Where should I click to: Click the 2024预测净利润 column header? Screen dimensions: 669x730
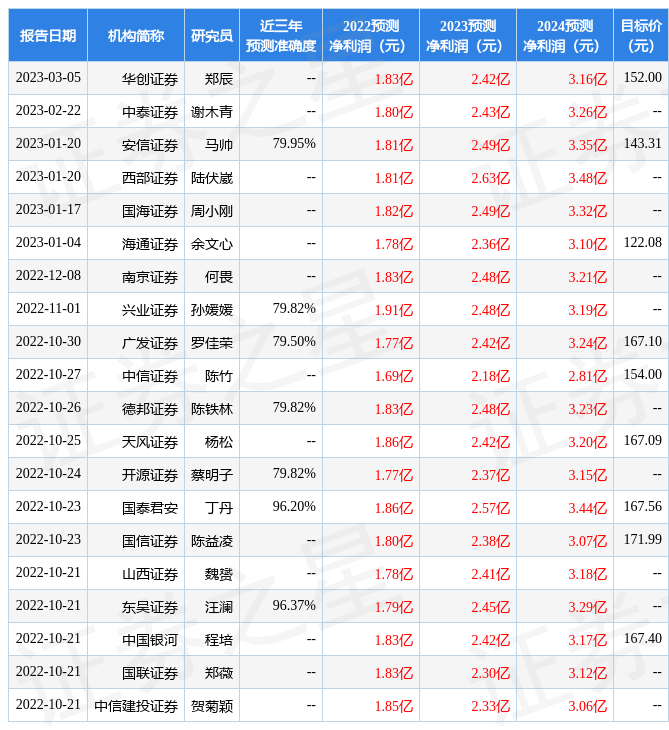(565, 35)
